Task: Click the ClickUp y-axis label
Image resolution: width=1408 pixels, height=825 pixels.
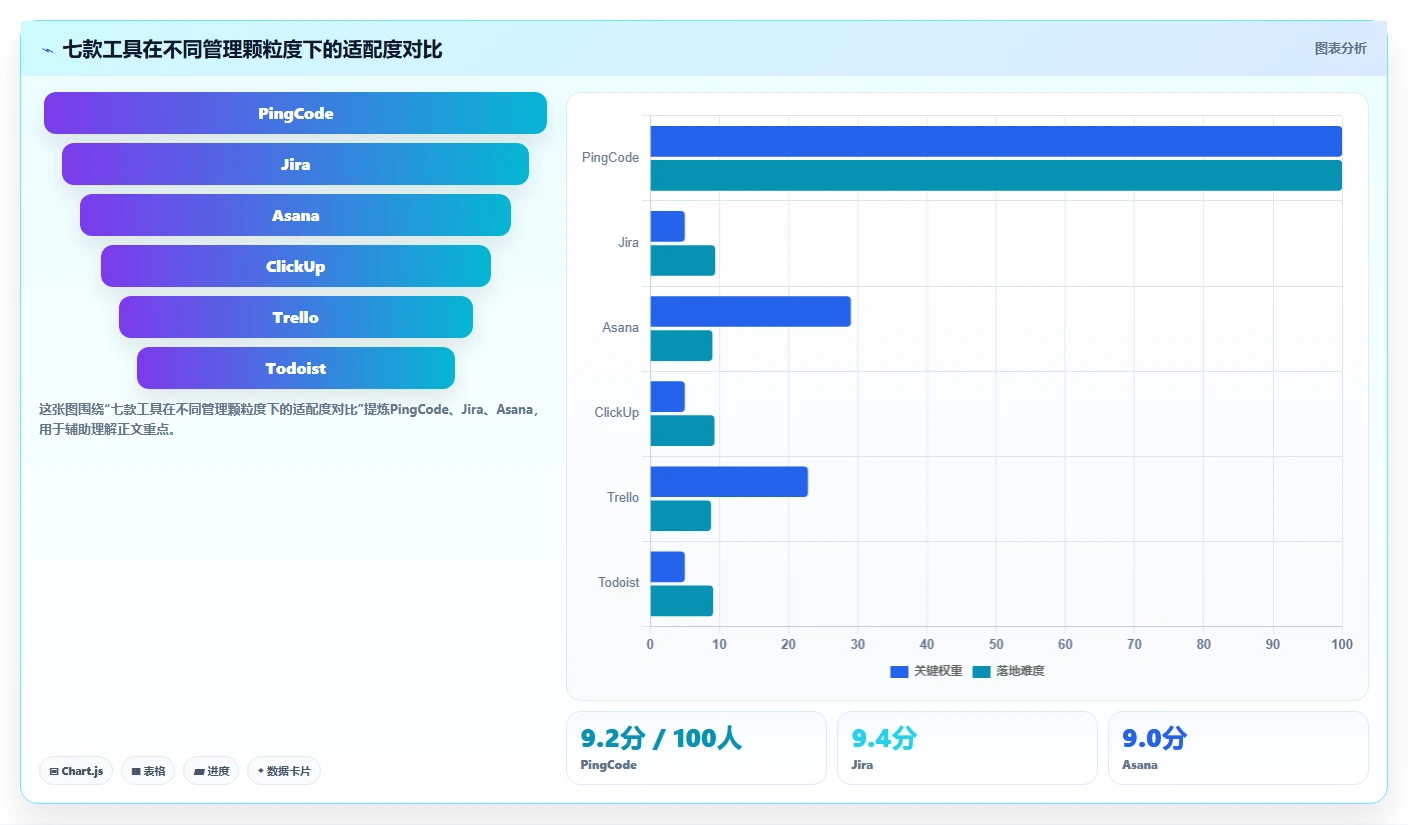Action: (x=616, y=412)
